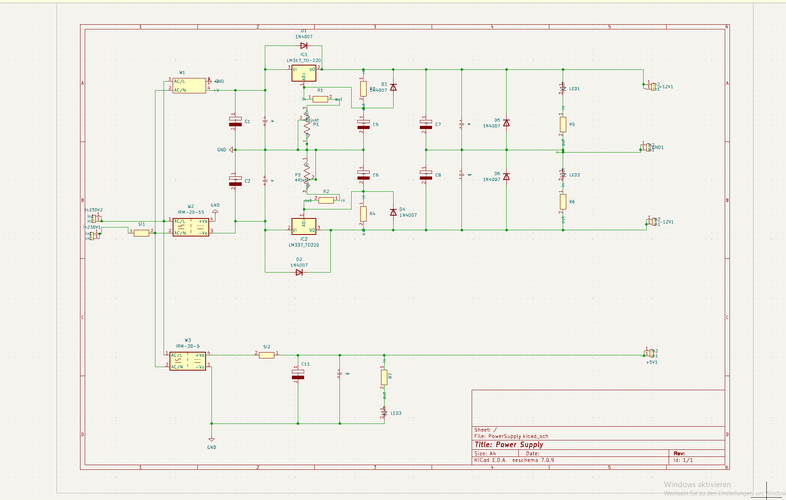Click capacitor C11 symbol
Image resolution: width=786 pixels, height=500 pixels.
click(x=298, y=374)
